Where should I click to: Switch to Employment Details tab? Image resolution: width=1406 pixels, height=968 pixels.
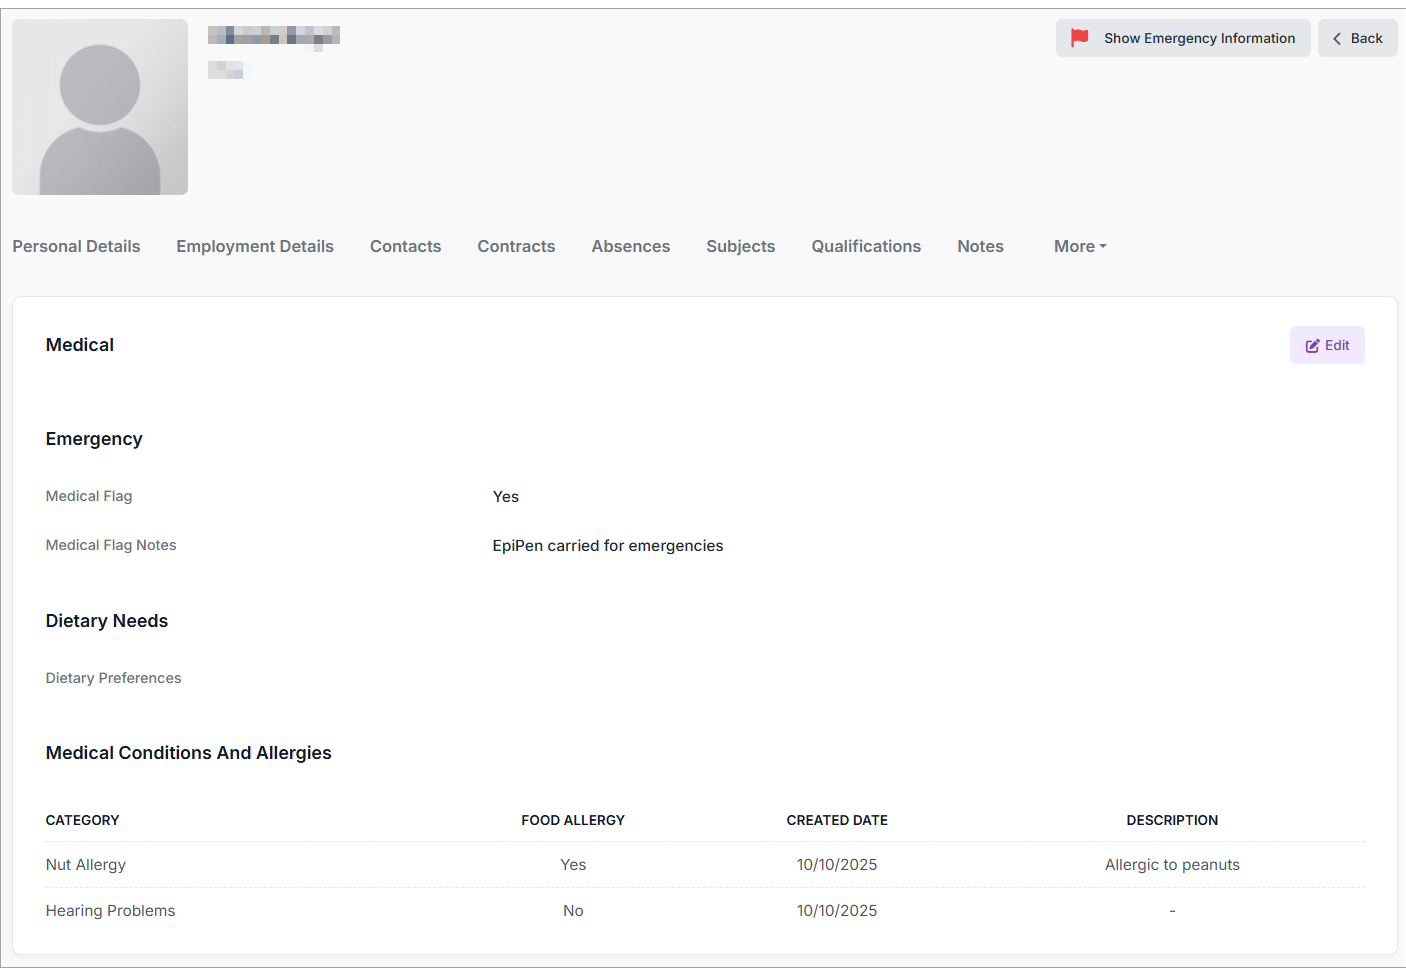255,246
